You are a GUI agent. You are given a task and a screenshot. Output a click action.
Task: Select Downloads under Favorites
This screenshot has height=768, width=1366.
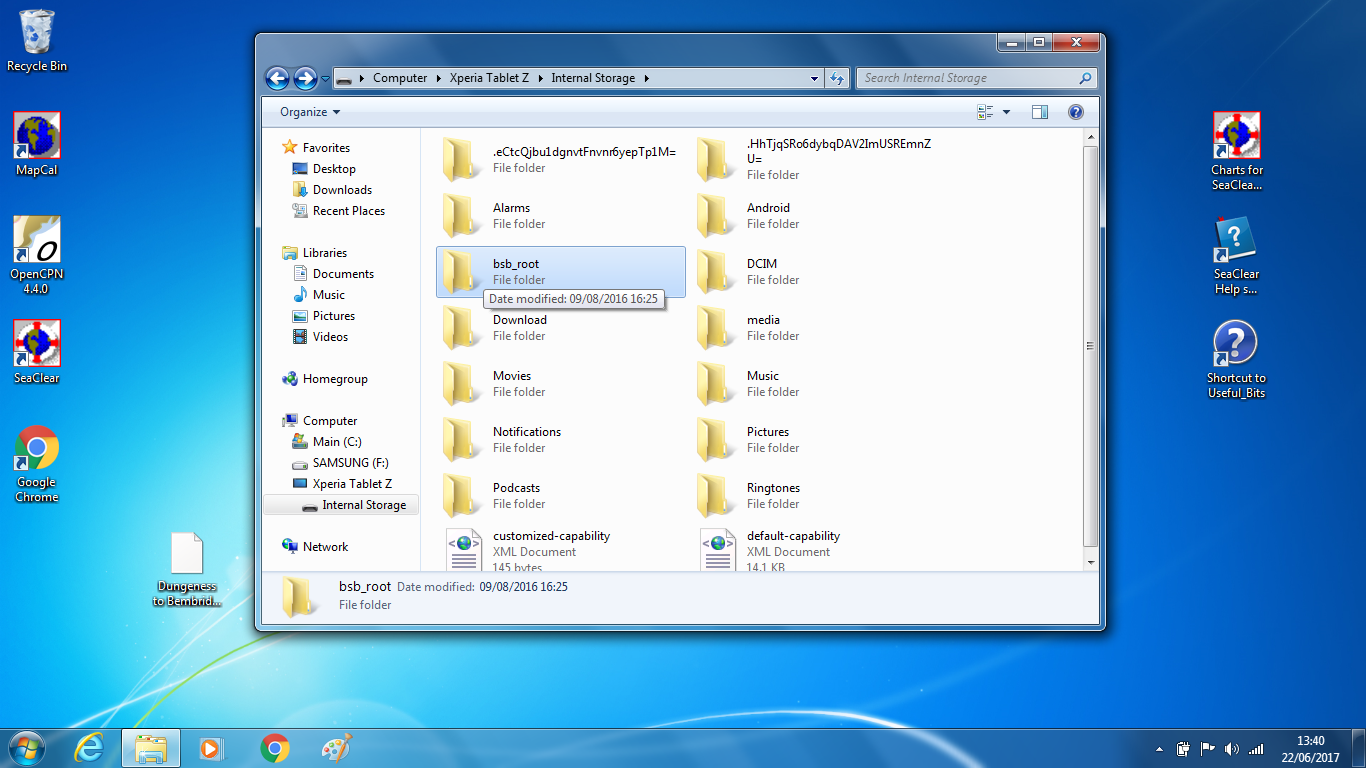pos(342,190)
